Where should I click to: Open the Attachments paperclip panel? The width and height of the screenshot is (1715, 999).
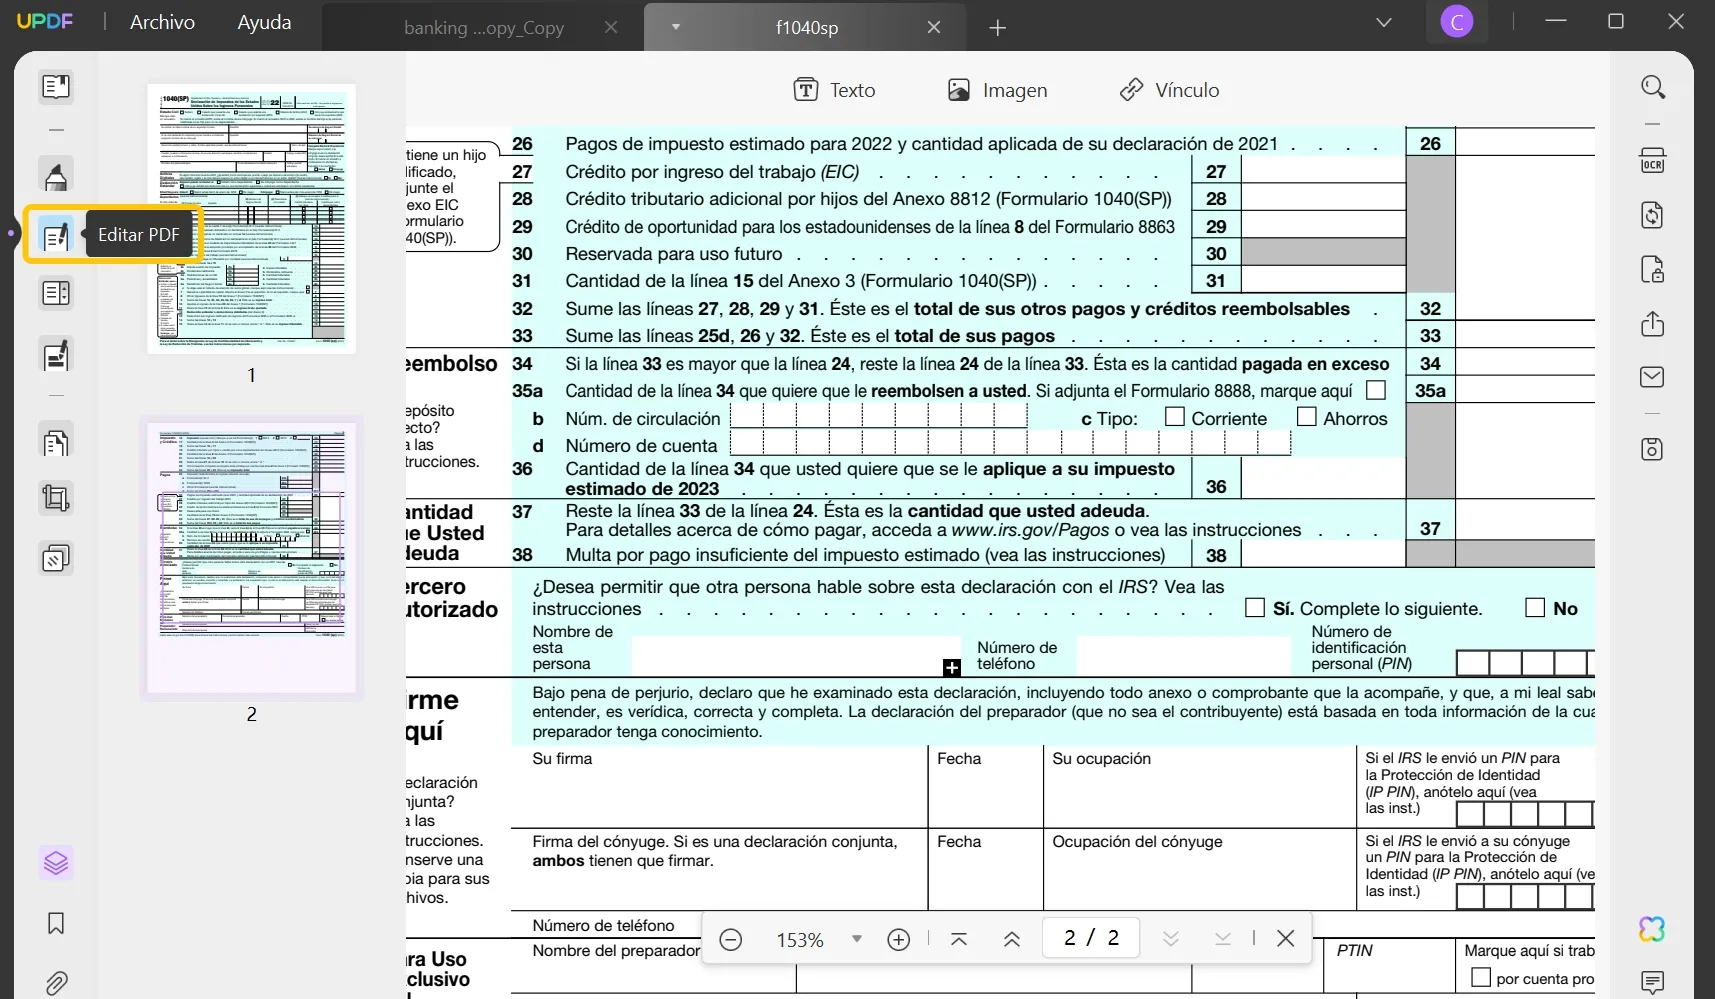(56, 983)
